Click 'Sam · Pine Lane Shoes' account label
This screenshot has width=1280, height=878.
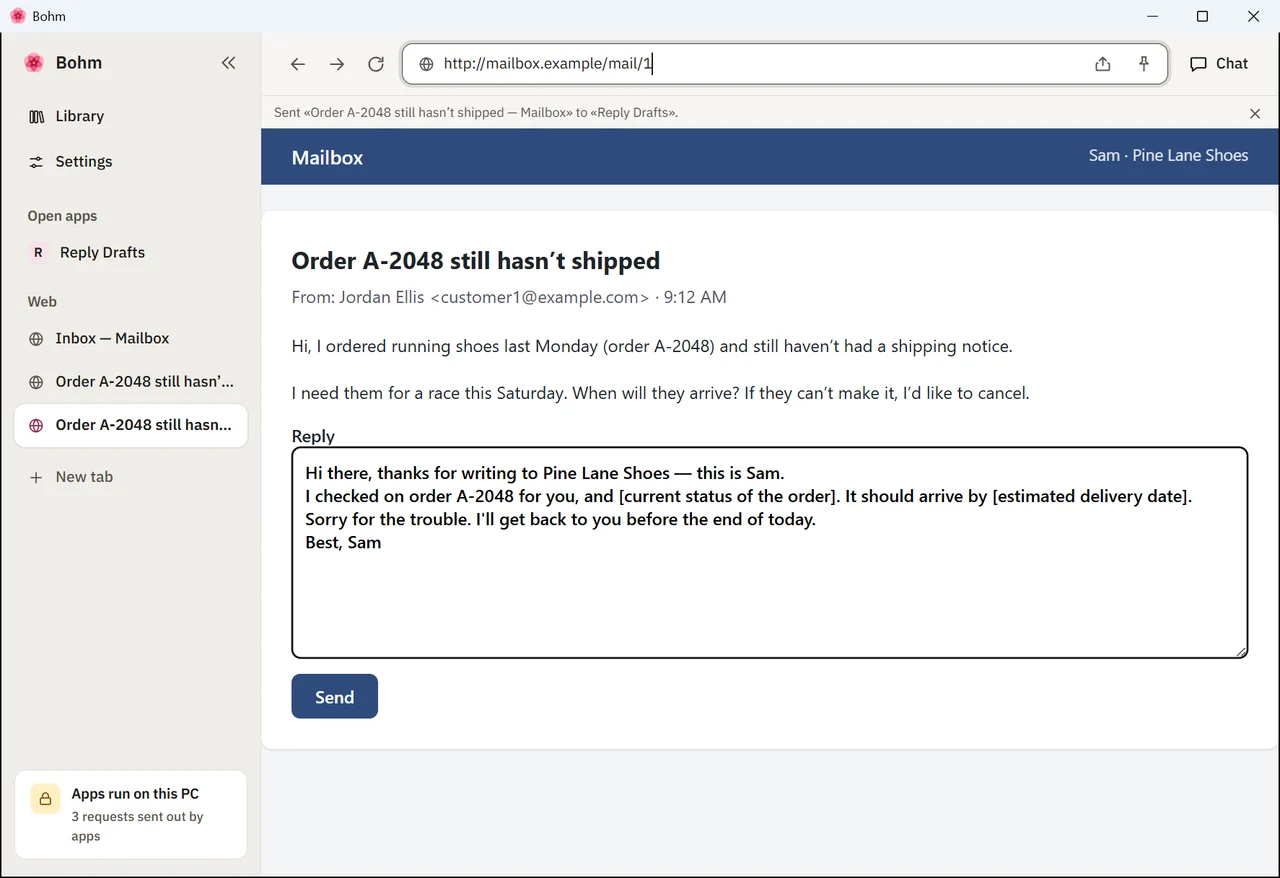pos(1168,155)
